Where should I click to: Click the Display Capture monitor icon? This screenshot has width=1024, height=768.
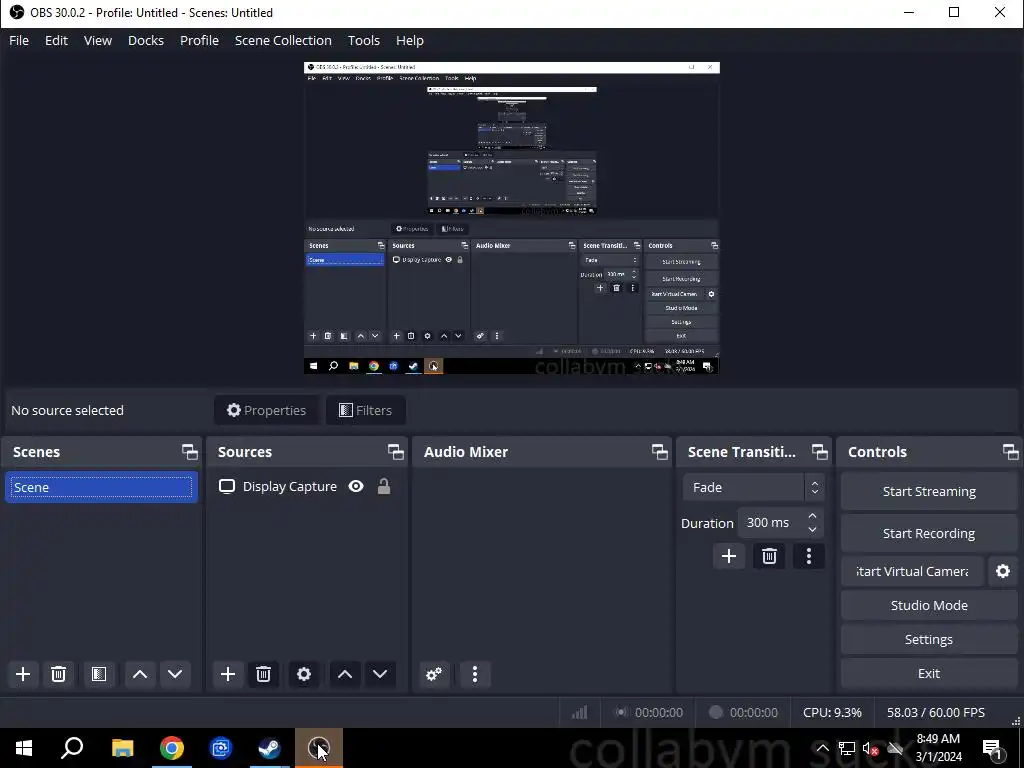tap(227, 487)
